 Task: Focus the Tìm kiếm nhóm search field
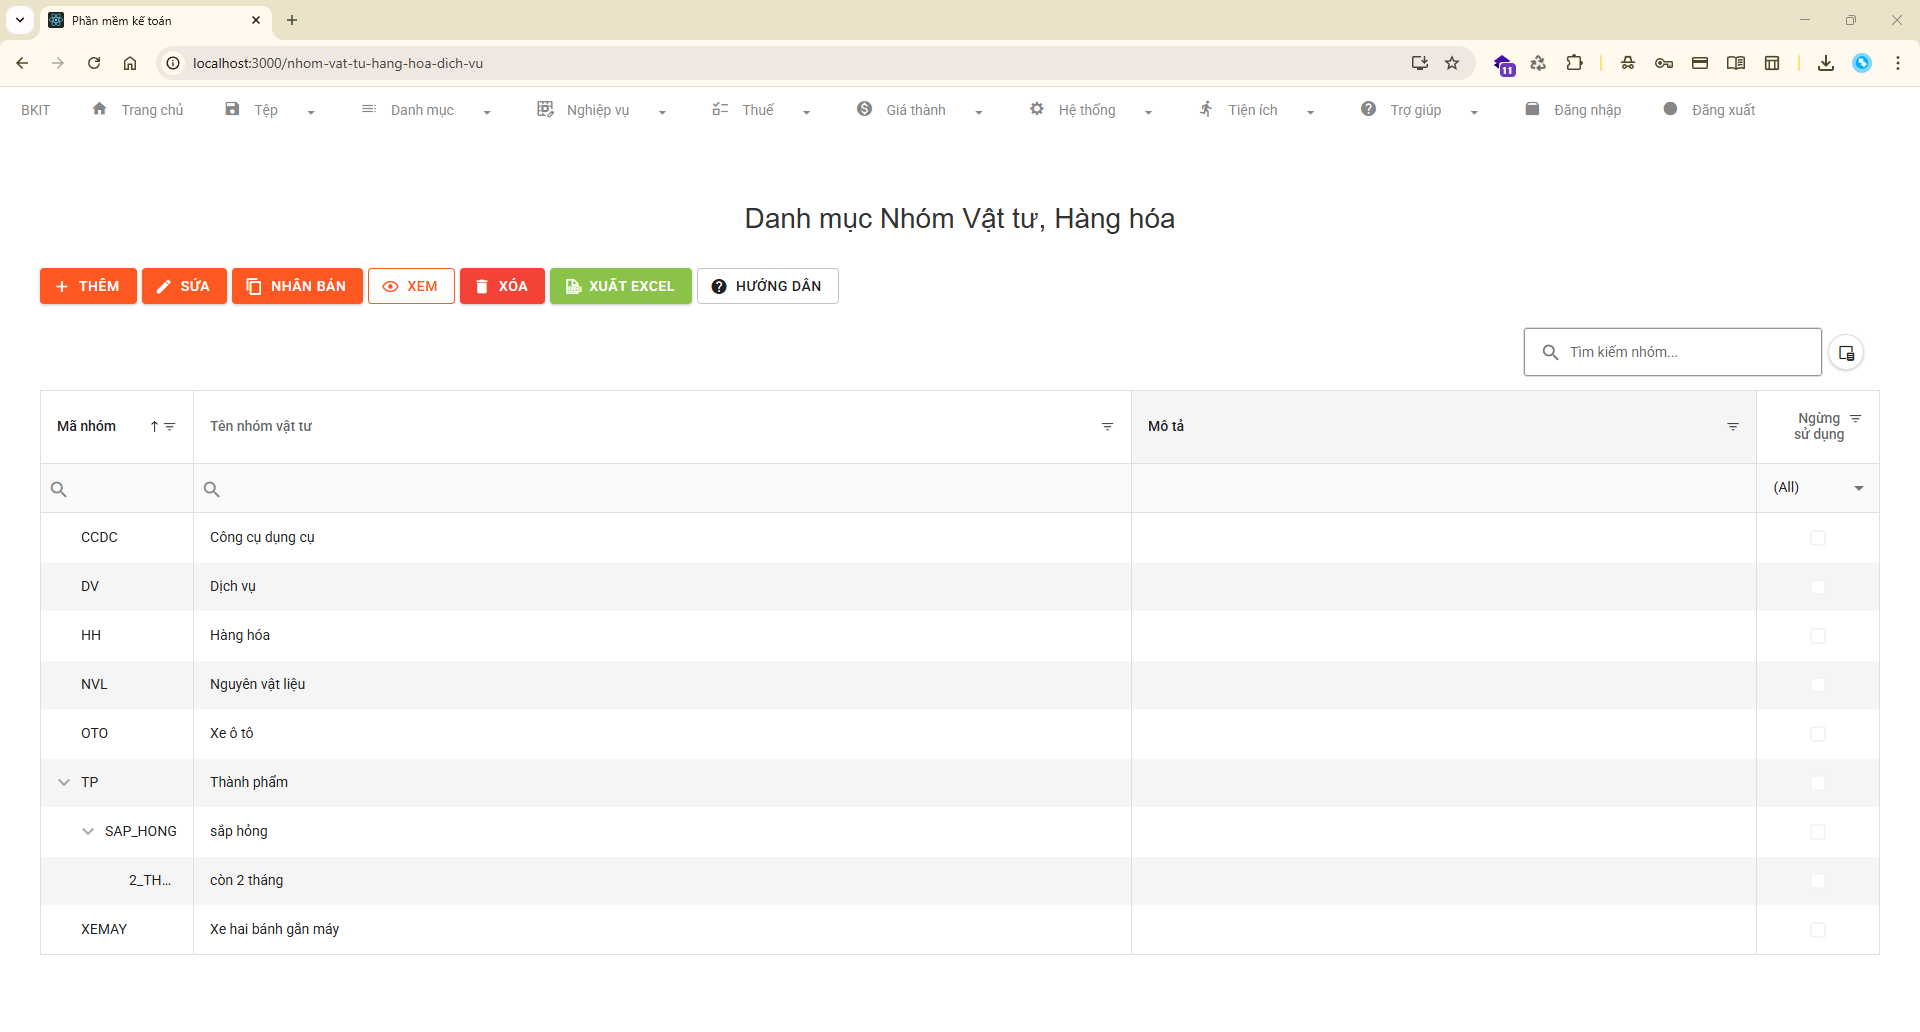(1673, 352)
